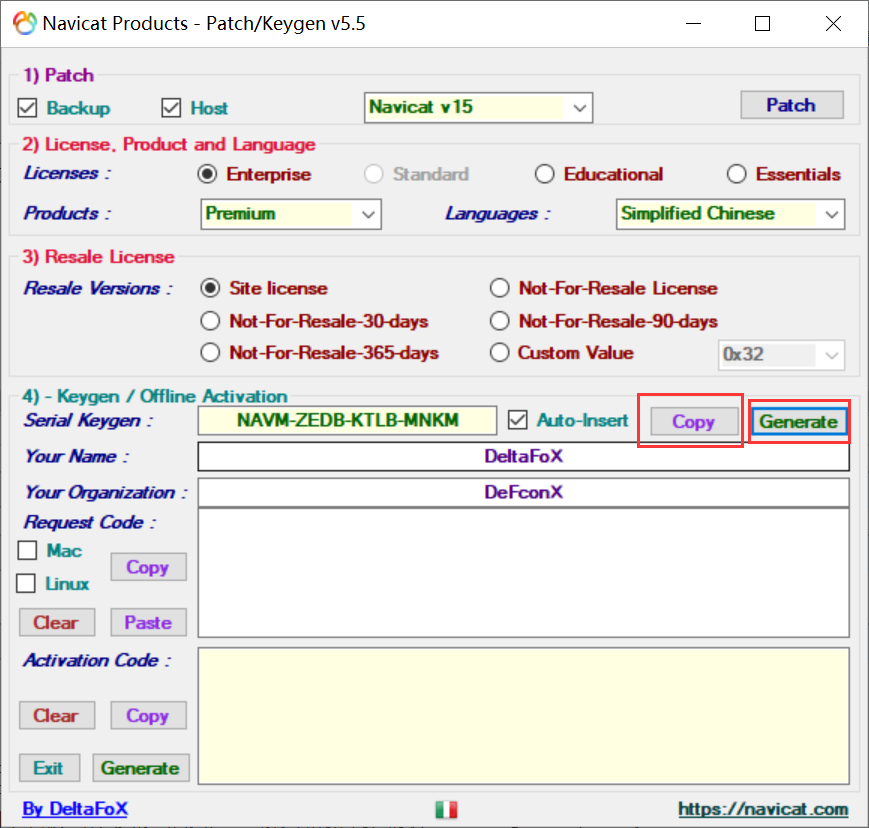Select the Educational license option

(544, 174)
